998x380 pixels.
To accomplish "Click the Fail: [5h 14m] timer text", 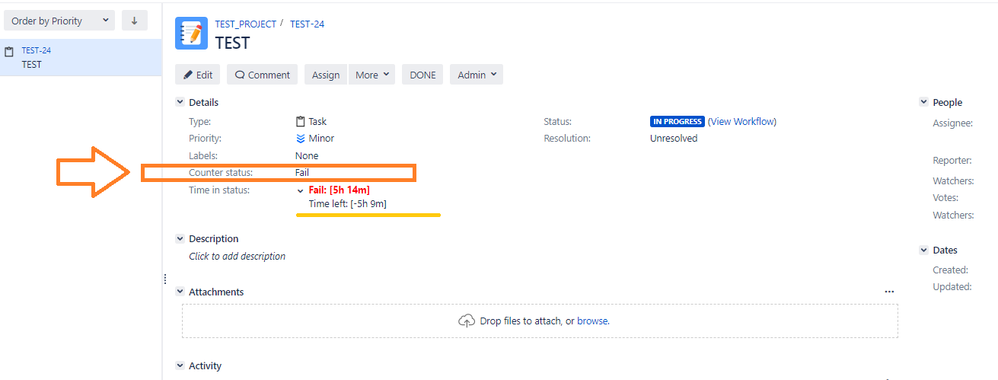I will click(x=339, y=190).
